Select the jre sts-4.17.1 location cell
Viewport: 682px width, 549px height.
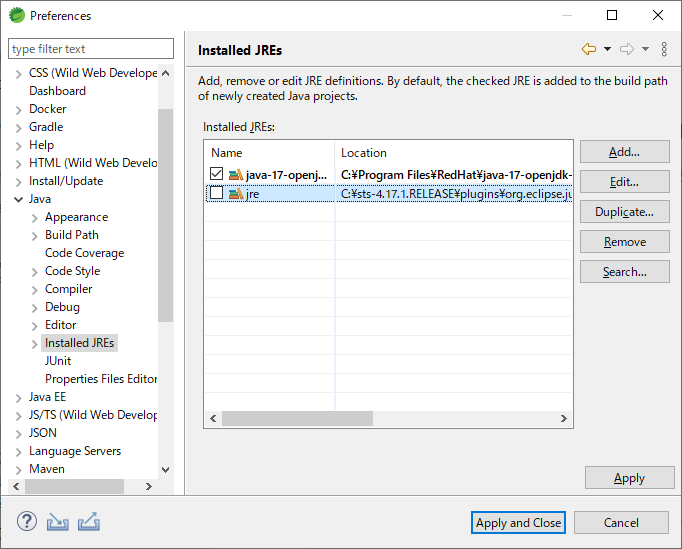click(454, 194)
